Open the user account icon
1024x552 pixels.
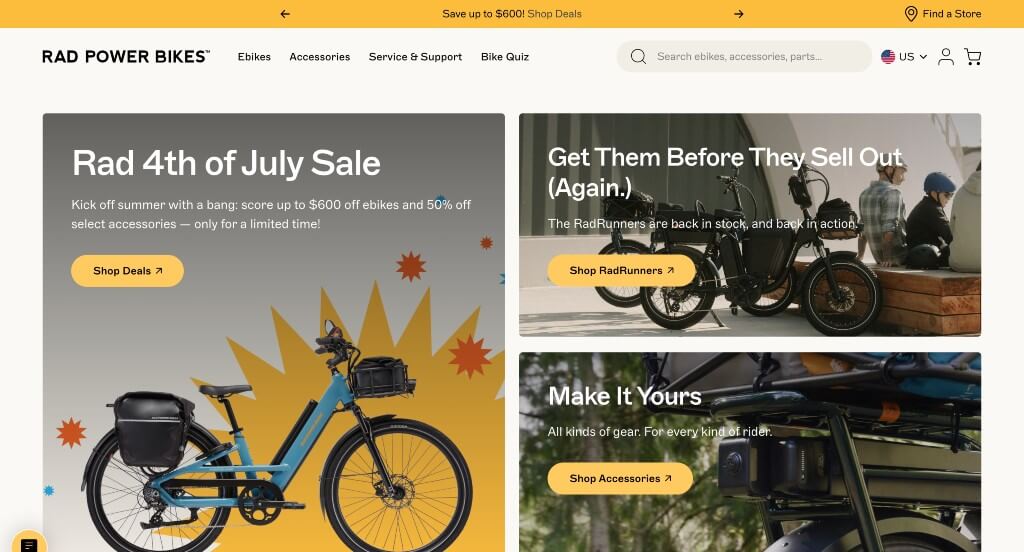pyautogui.click(x=946, y=57)
